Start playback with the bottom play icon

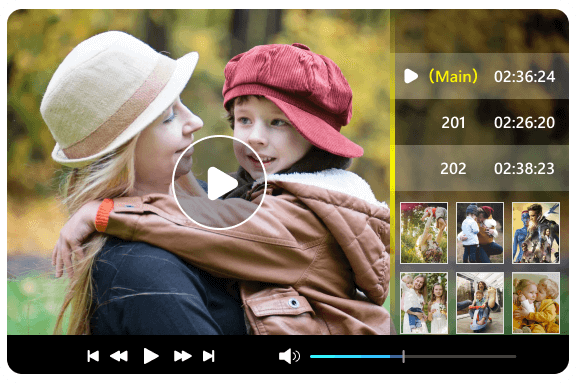coord(151,356)
